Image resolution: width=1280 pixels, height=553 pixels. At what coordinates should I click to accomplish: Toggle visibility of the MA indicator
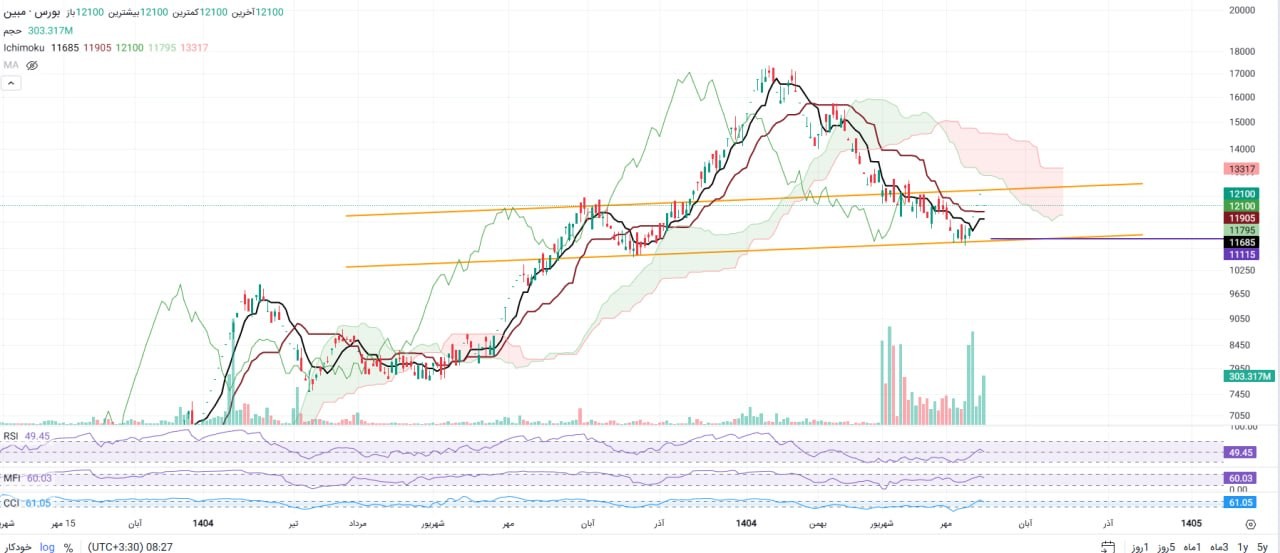[32, 65]
